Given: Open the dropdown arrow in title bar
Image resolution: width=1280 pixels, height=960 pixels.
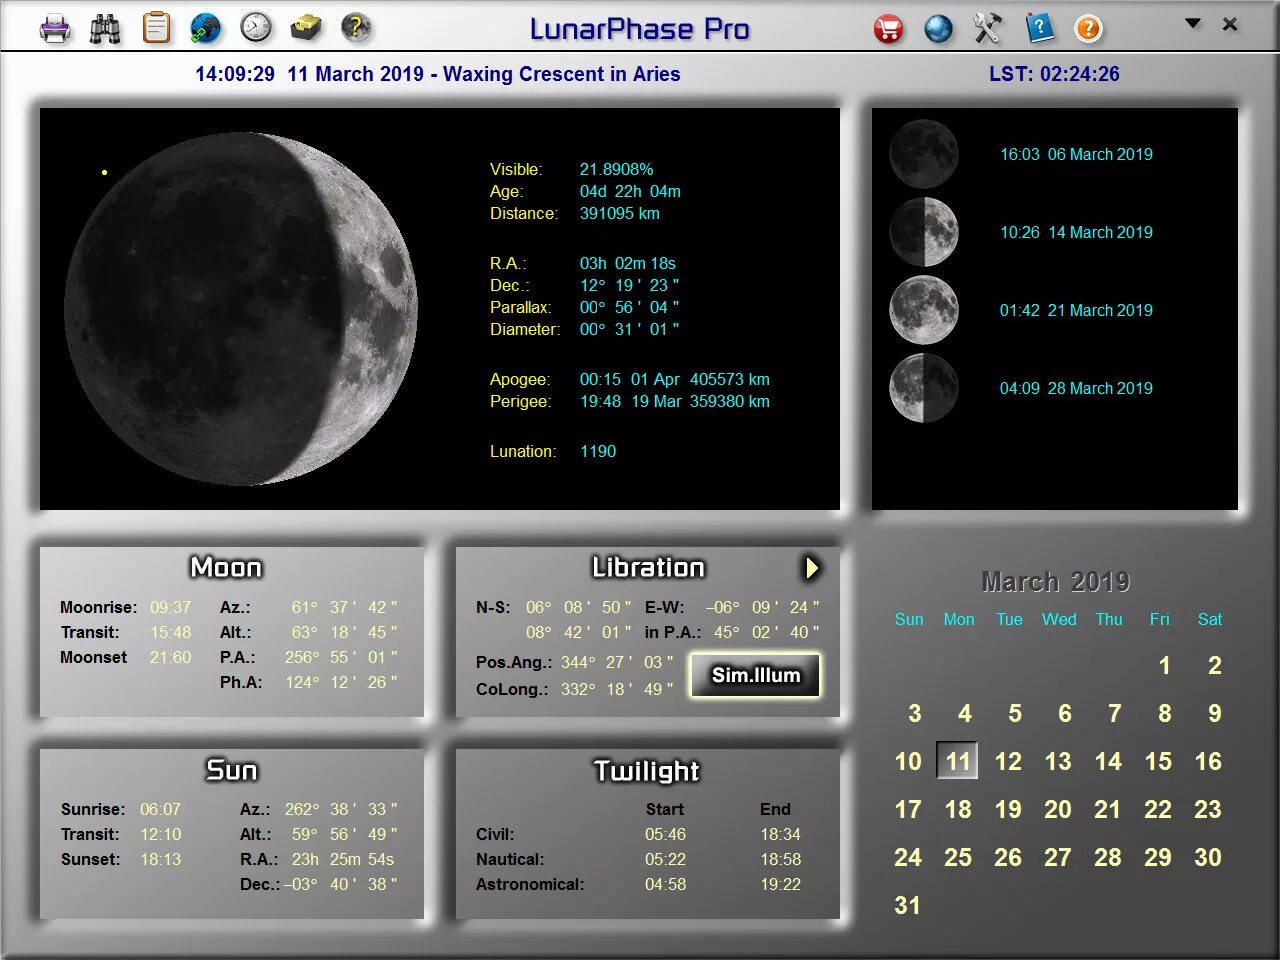Looking at the screenshot, I should point(1193,23).
